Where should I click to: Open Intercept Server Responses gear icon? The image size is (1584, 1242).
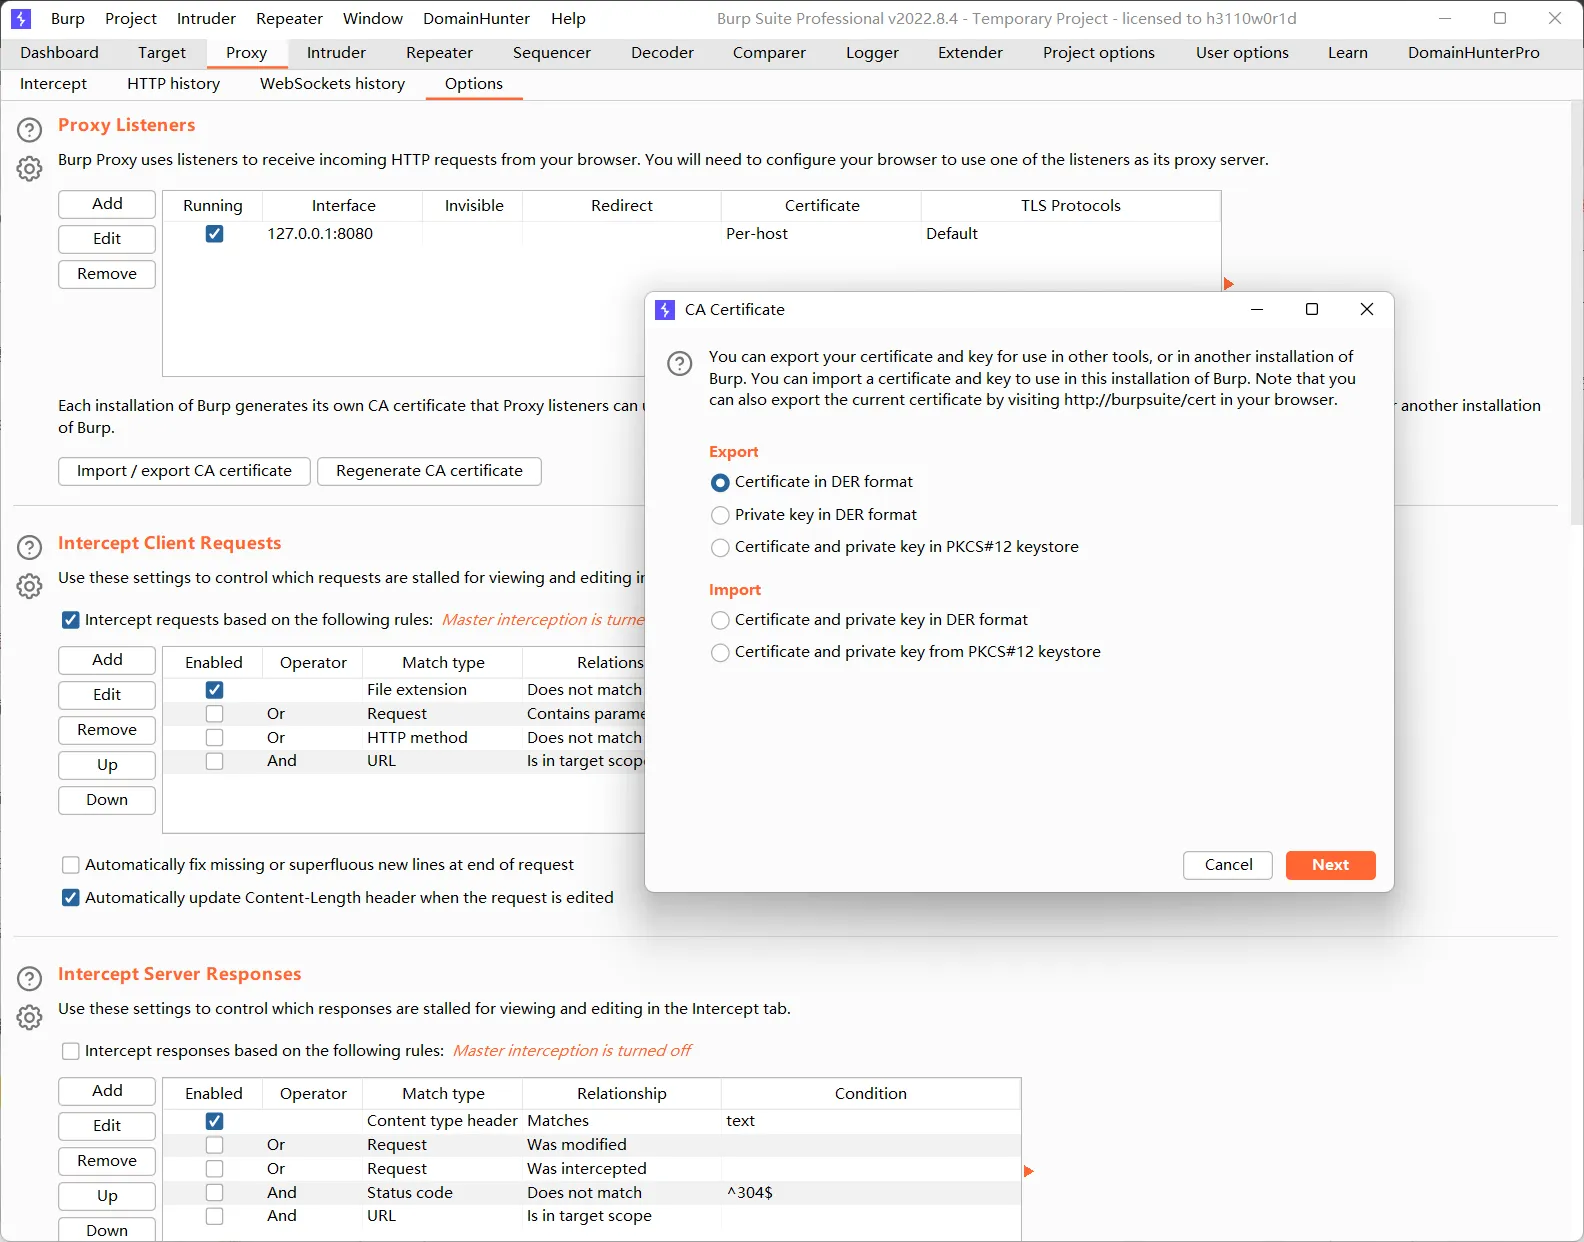[30, 1017]
